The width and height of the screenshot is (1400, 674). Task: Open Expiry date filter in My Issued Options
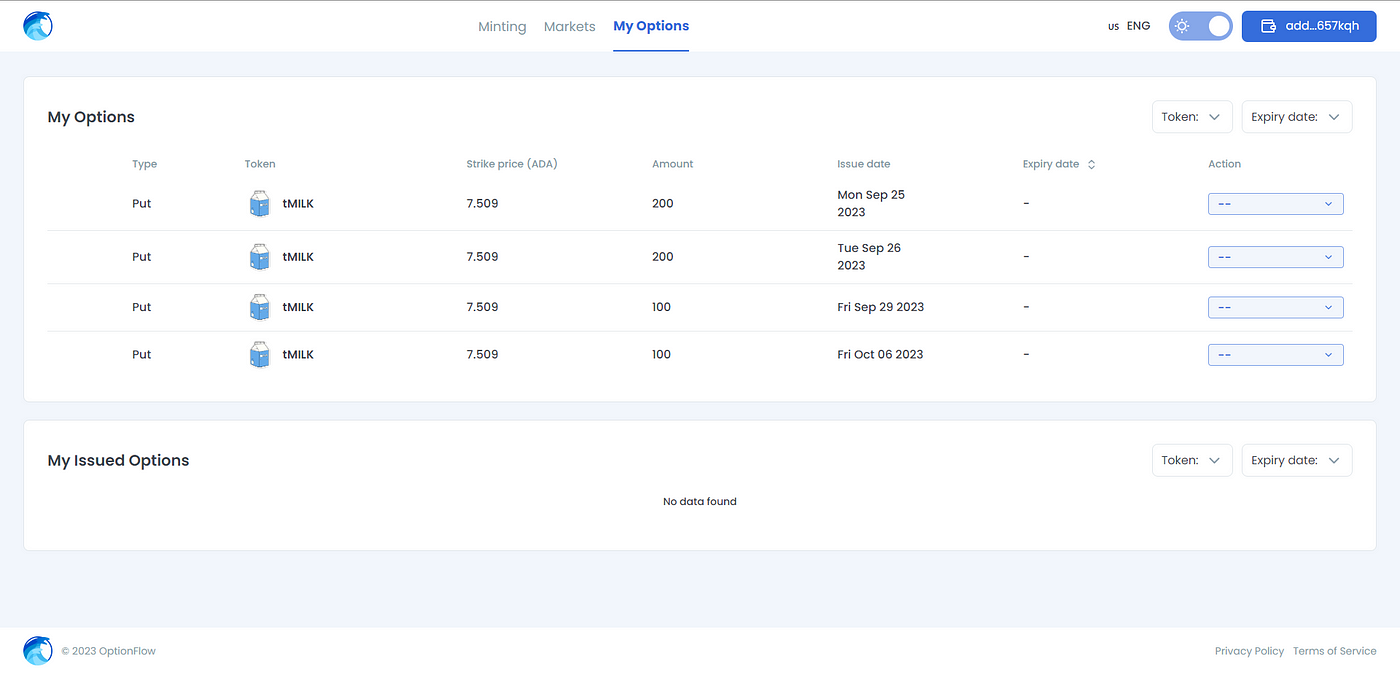[1297, 460]
